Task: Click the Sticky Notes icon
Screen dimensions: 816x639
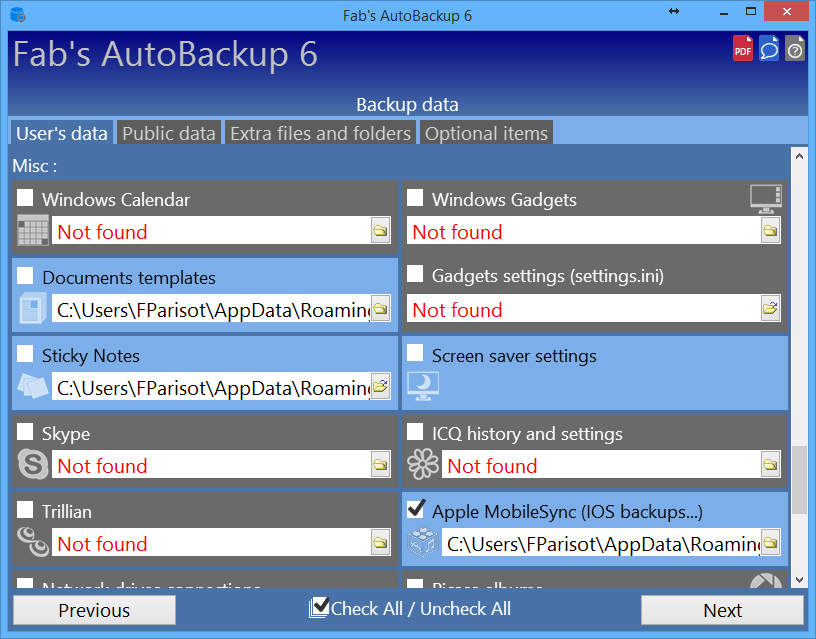Action: tap(33, 386)
